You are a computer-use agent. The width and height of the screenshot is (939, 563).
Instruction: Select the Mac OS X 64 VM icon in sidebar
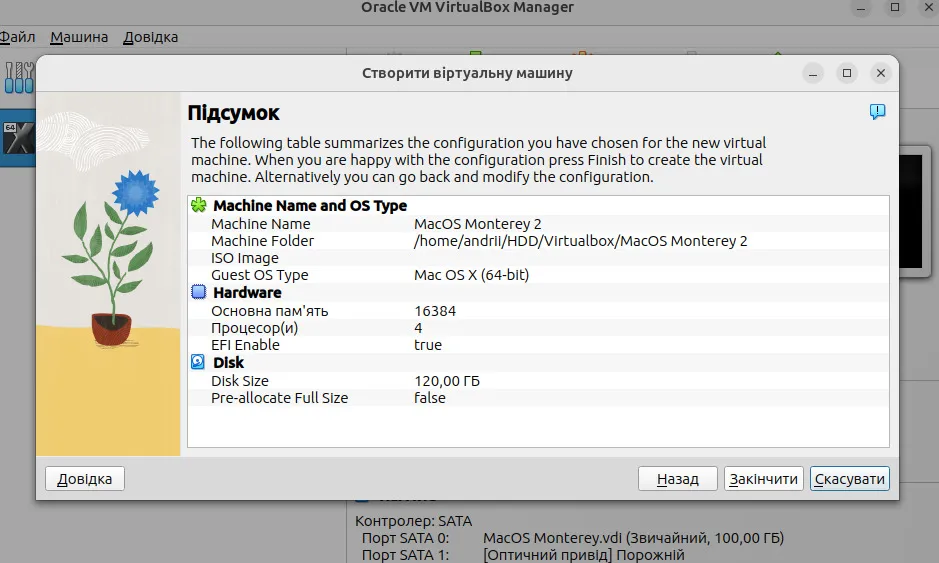tap(17, 138)
